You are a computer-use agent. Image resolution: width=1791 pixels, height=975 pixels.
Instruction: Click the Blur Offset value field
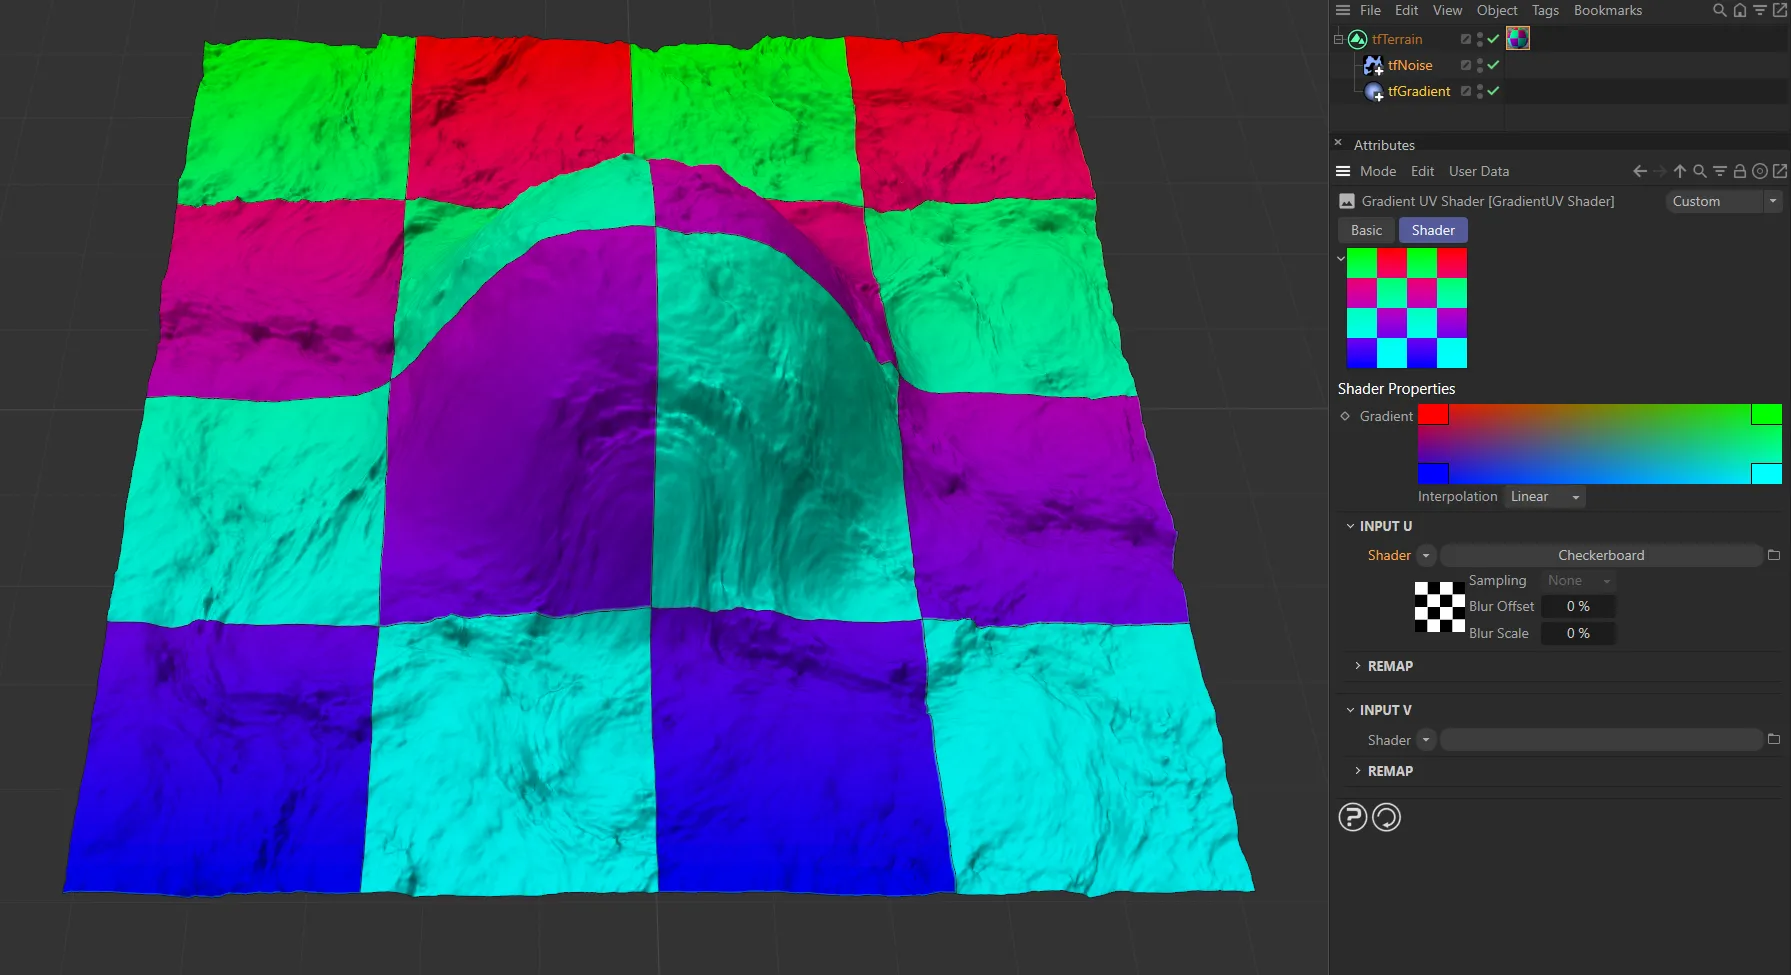tap(1577, 606)
